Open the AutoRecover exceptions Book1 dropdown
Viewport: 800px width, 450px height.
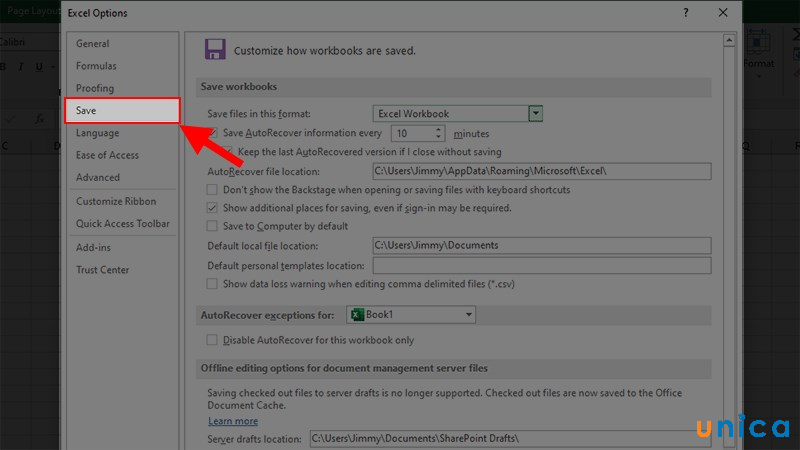point(411,314)
